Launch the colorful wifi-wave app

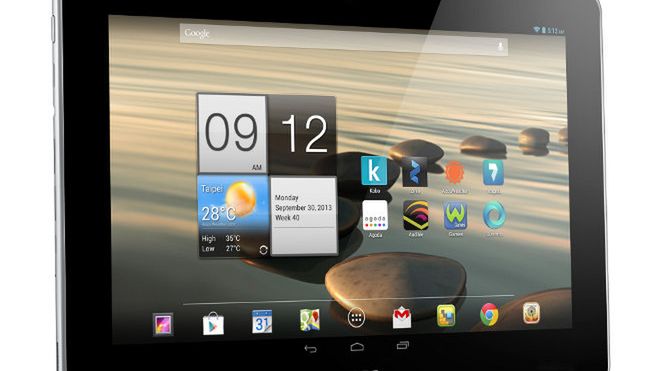pos(415,215)
